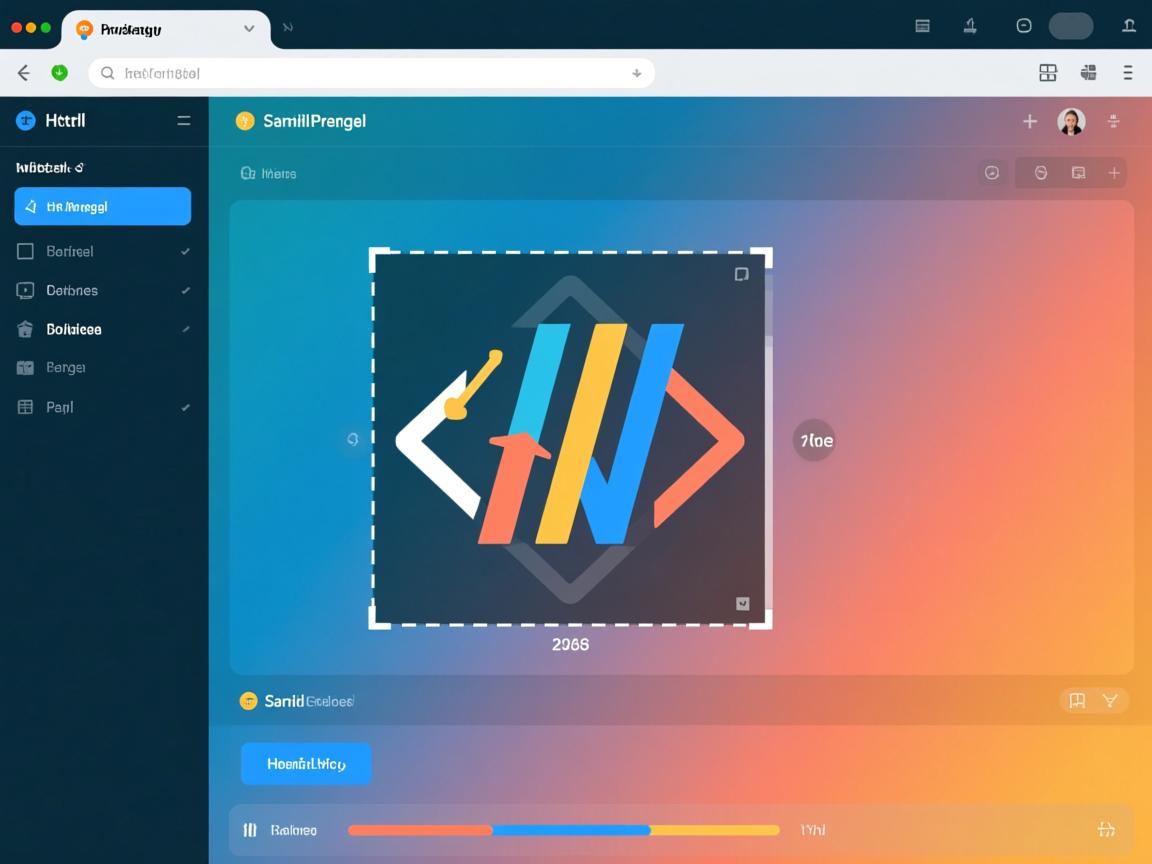Screen dimensions: 1152x864
Task: Click the filter funnel icon in Sanid row
Action: pyautogui.click(x=1110, y=701)
